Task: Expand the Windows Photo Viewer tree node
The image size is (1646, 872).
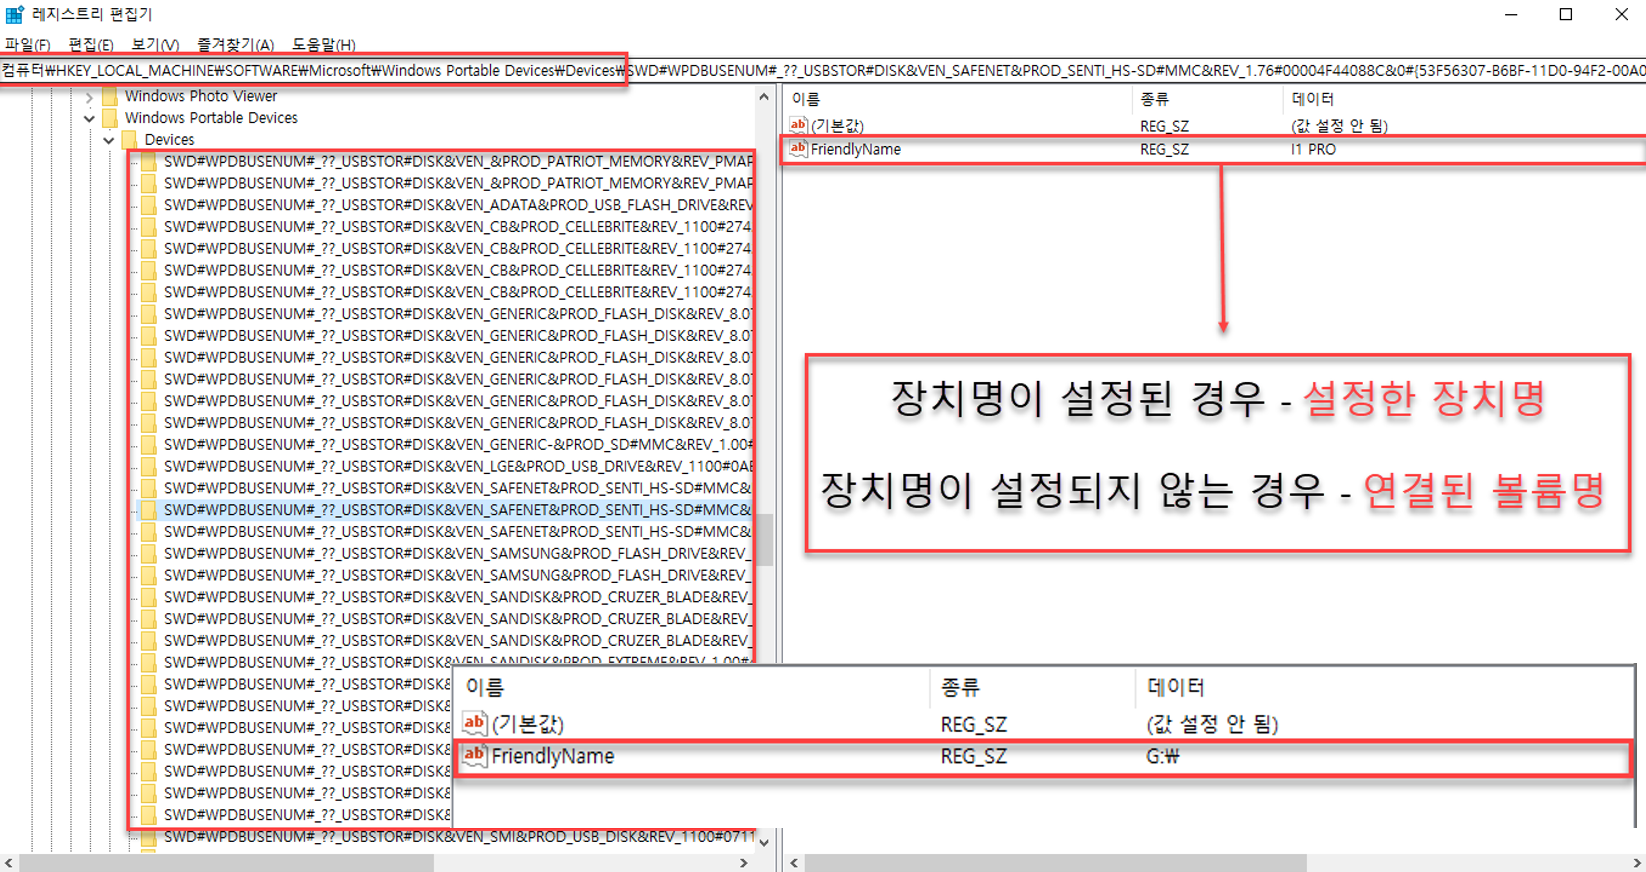Action: [89, 97]
